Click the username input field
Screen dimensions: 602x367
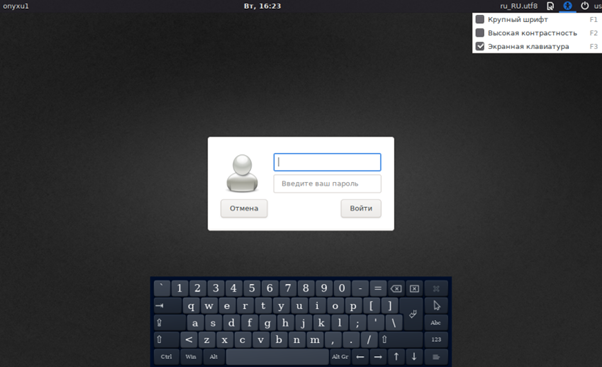(327, 162)
